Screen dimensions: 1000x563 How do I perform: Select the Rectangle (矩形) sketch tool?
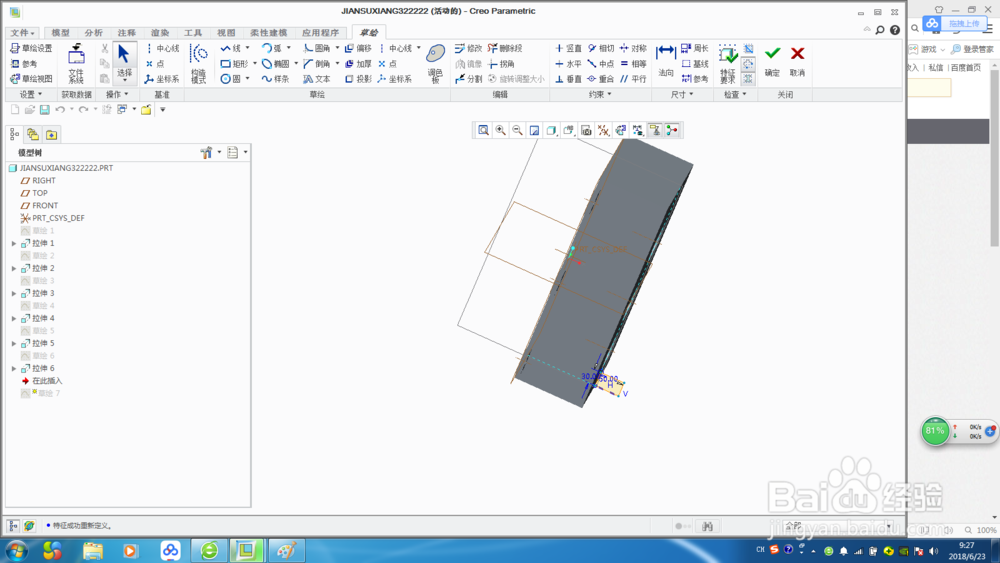tap(235, 64)
